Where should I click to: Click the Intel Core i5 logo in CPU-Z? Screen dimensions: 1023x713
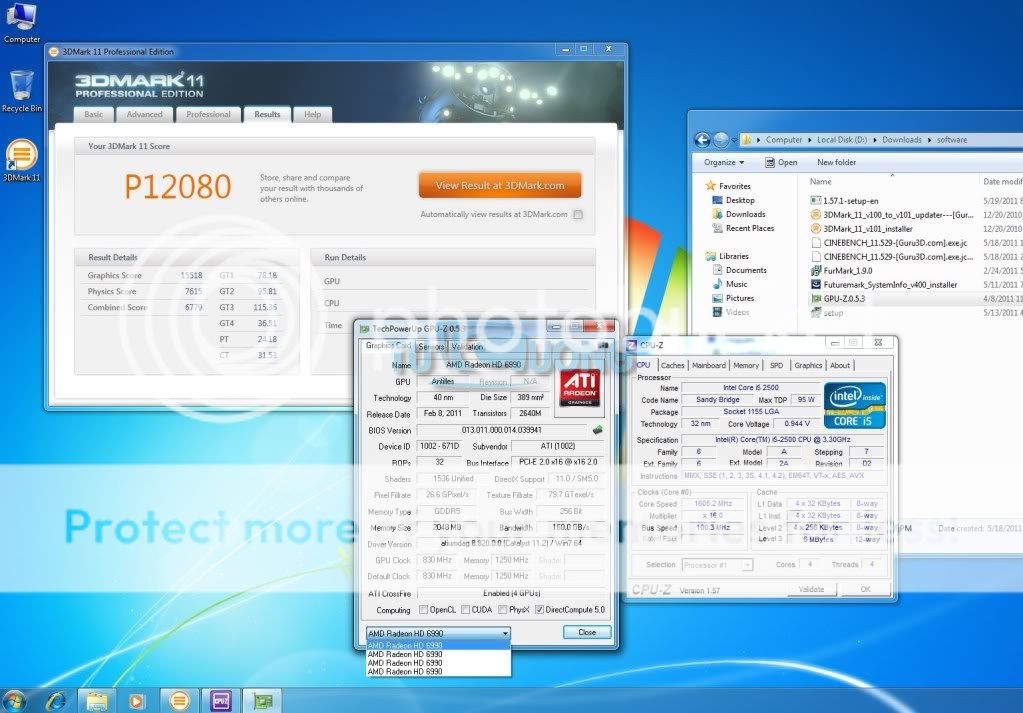854,406
